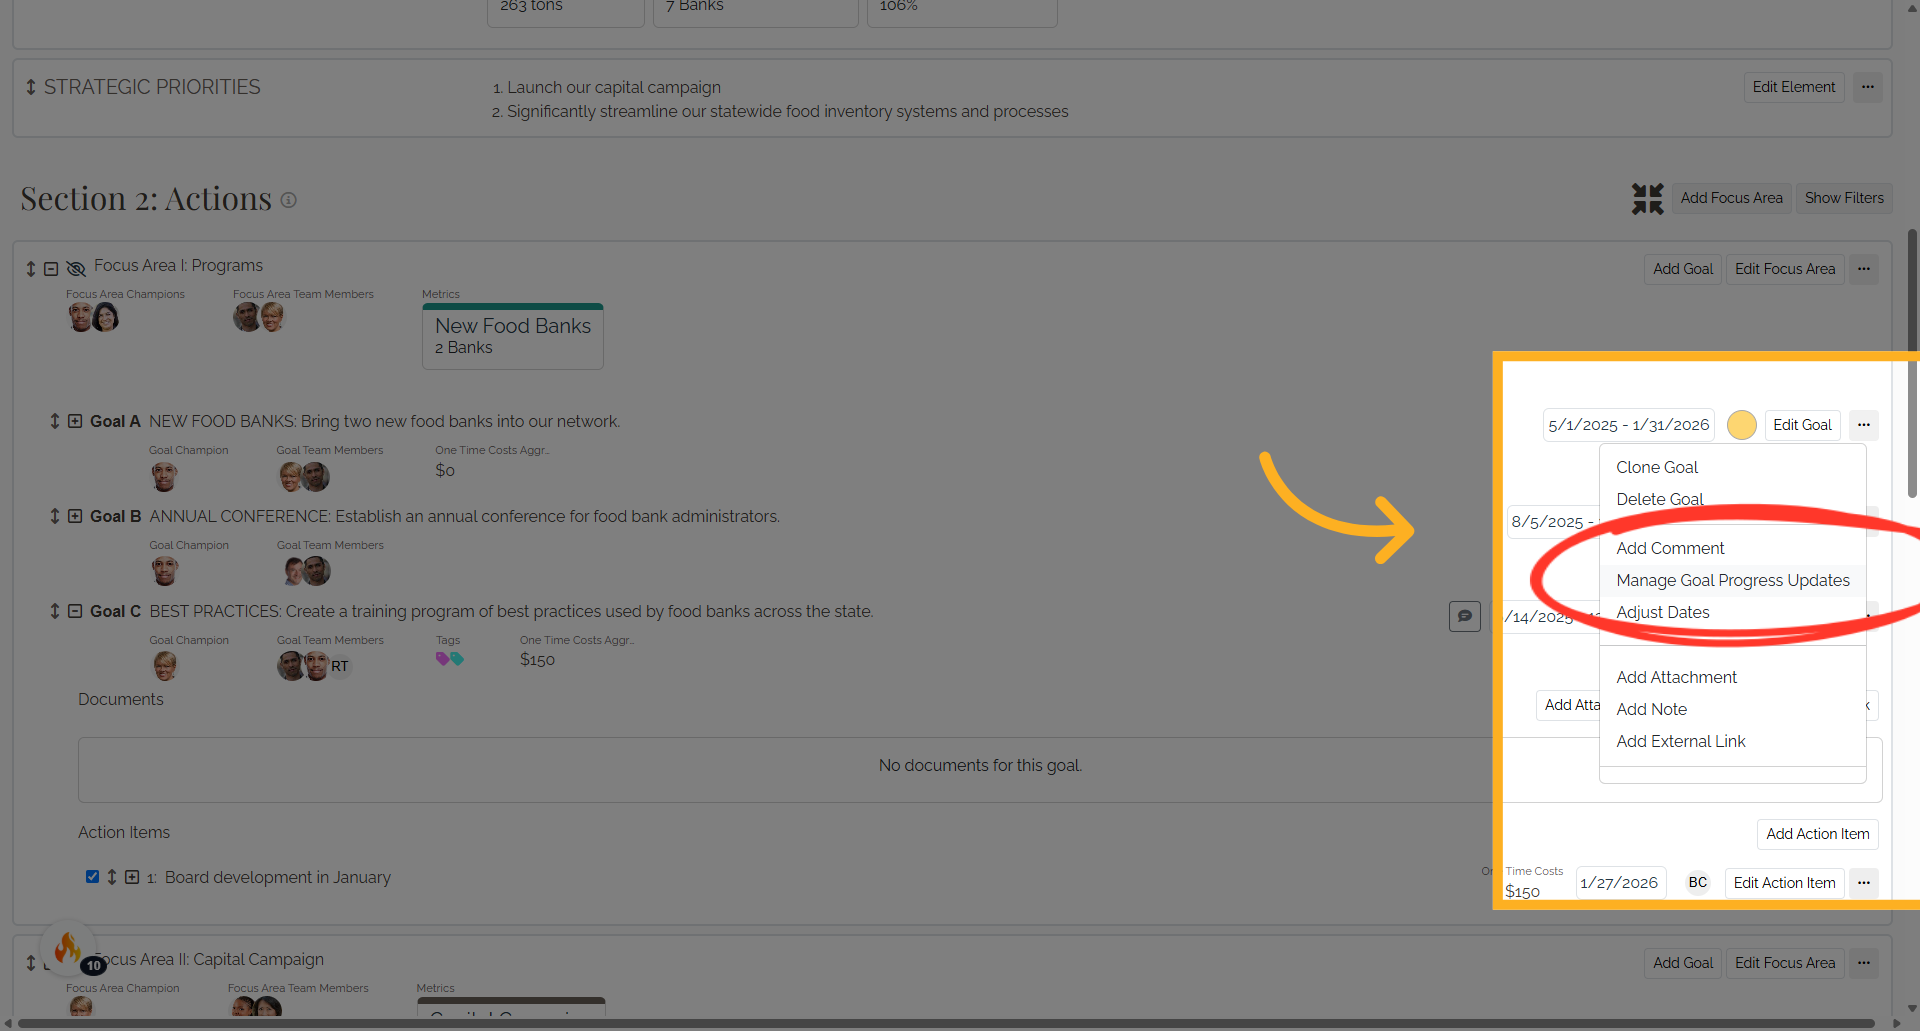Open the ellipsis menu for Focus Area I
Image resolution: width=1920 pixels, height=1031 pixels.
1864,269
